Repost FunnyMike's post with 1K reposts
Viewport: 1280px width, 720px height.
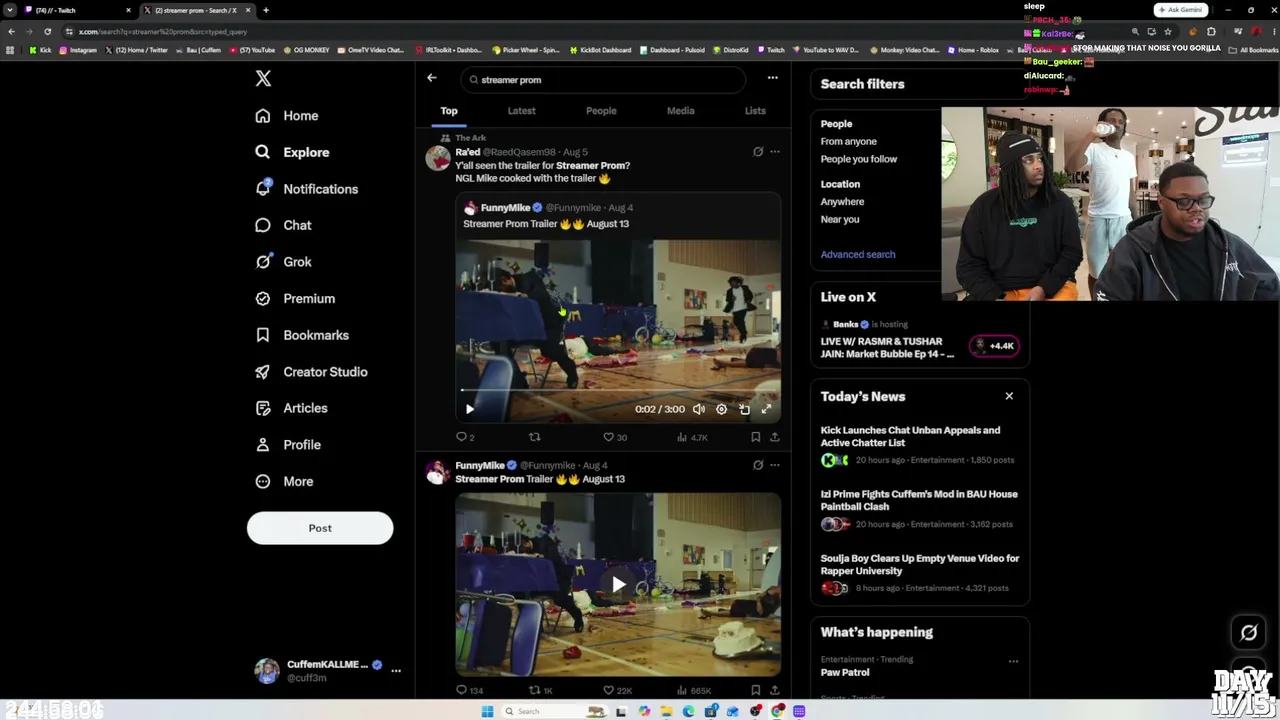coord(541,690)
